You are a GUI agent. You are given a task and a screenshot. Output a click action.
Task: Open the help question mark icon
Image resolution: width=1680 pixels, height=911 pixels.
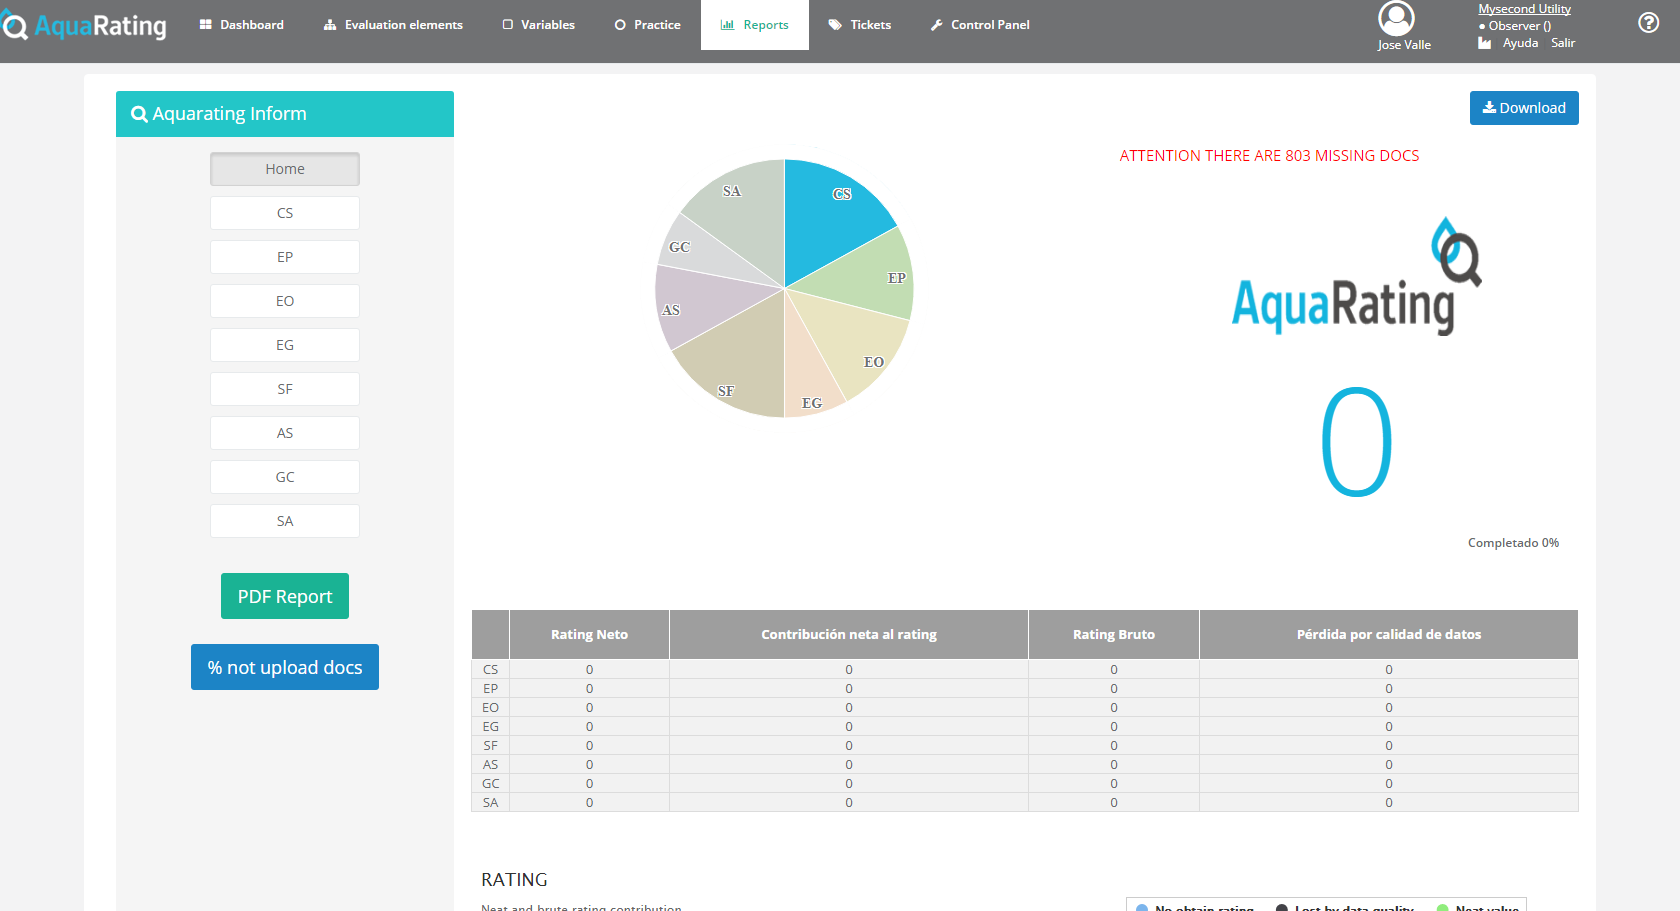coord(1649,23)
